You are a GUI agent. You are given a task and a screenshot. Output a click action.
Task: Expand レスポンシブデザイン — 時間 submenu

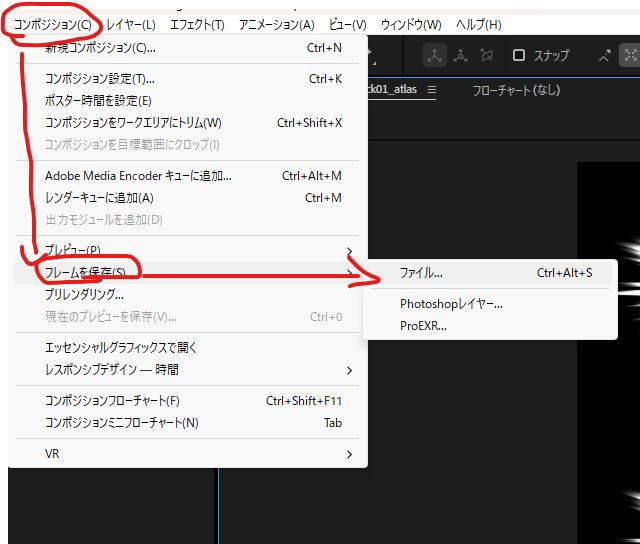[349, 370]
